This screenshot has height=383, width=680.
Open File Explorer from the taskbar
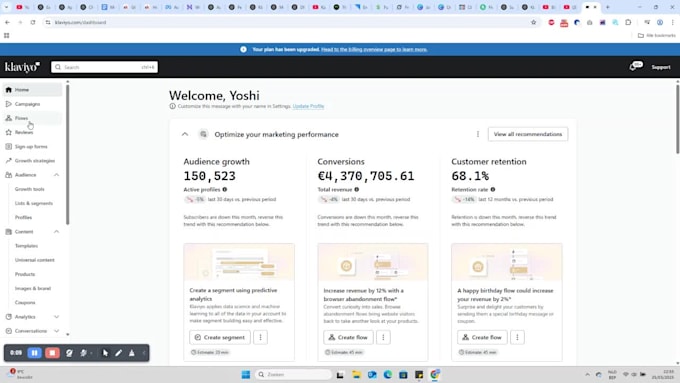coord(356,374)
